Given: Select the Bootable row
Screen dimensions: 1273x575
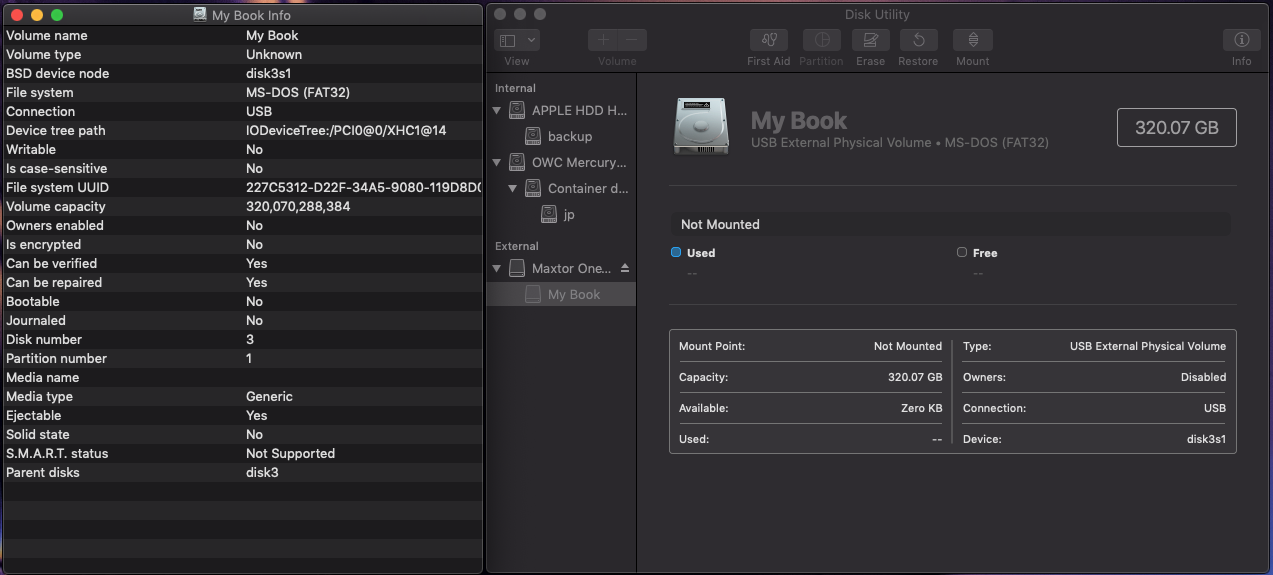Looking at the screenshot, I should pyautogui.click(x=243, y=301).
